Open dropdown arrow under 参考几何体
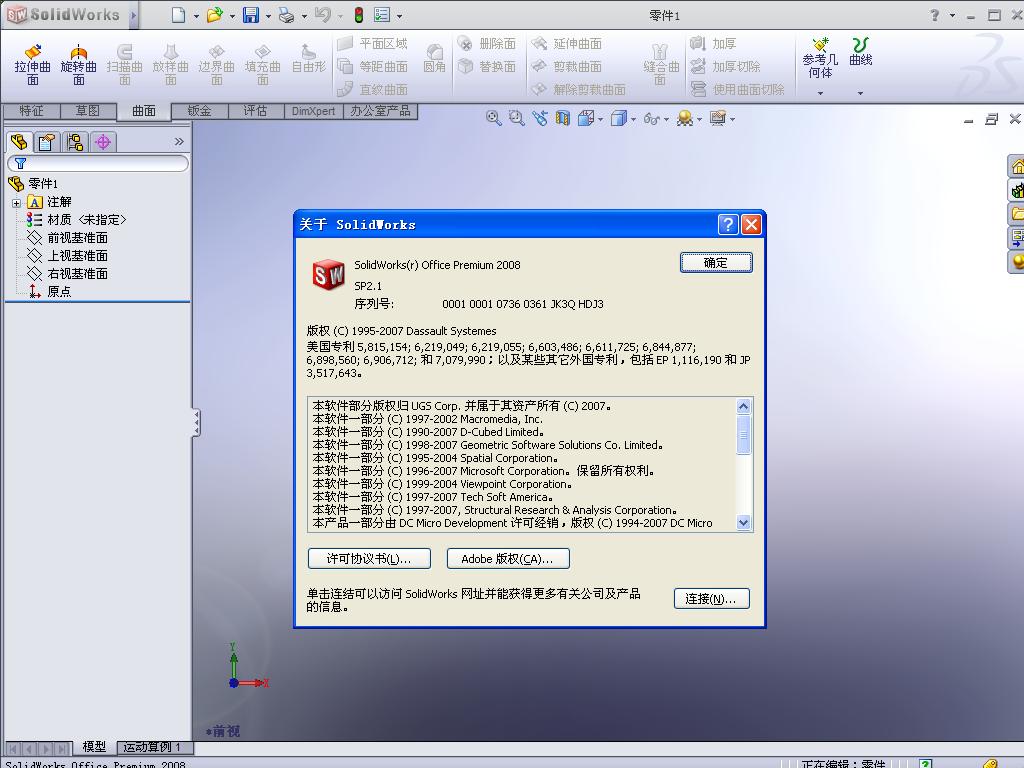 [x=820, y=93]
